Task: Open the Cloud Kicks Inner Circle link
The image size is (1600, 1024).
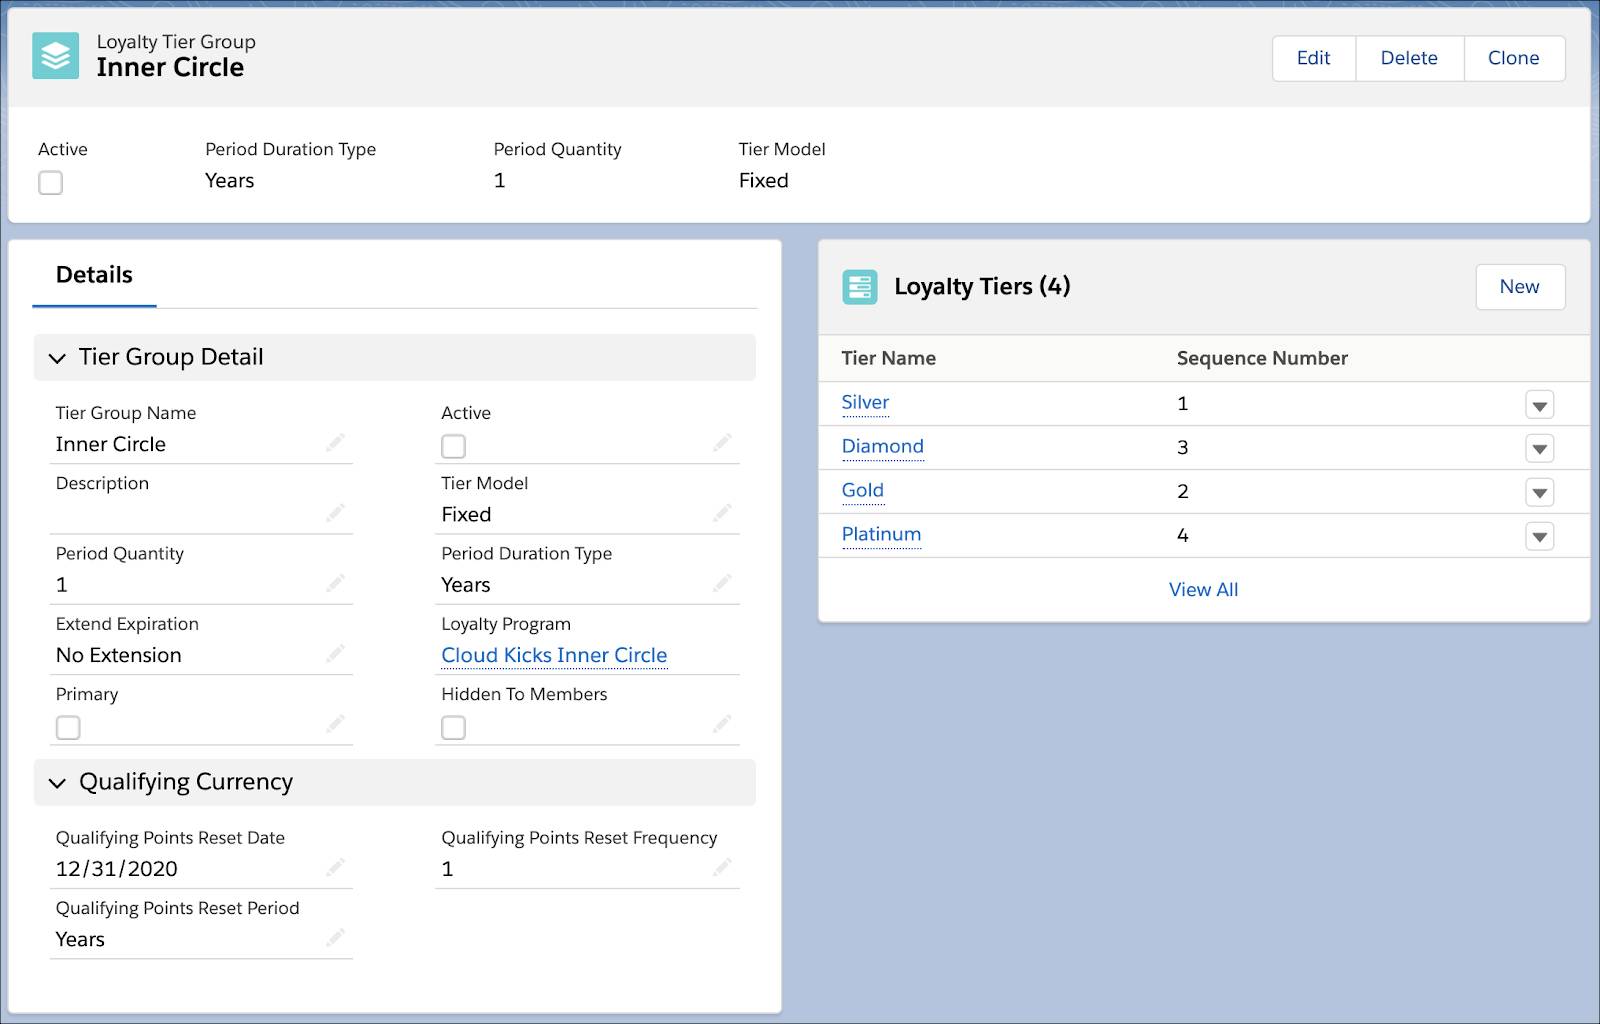Action: (554, 655)
